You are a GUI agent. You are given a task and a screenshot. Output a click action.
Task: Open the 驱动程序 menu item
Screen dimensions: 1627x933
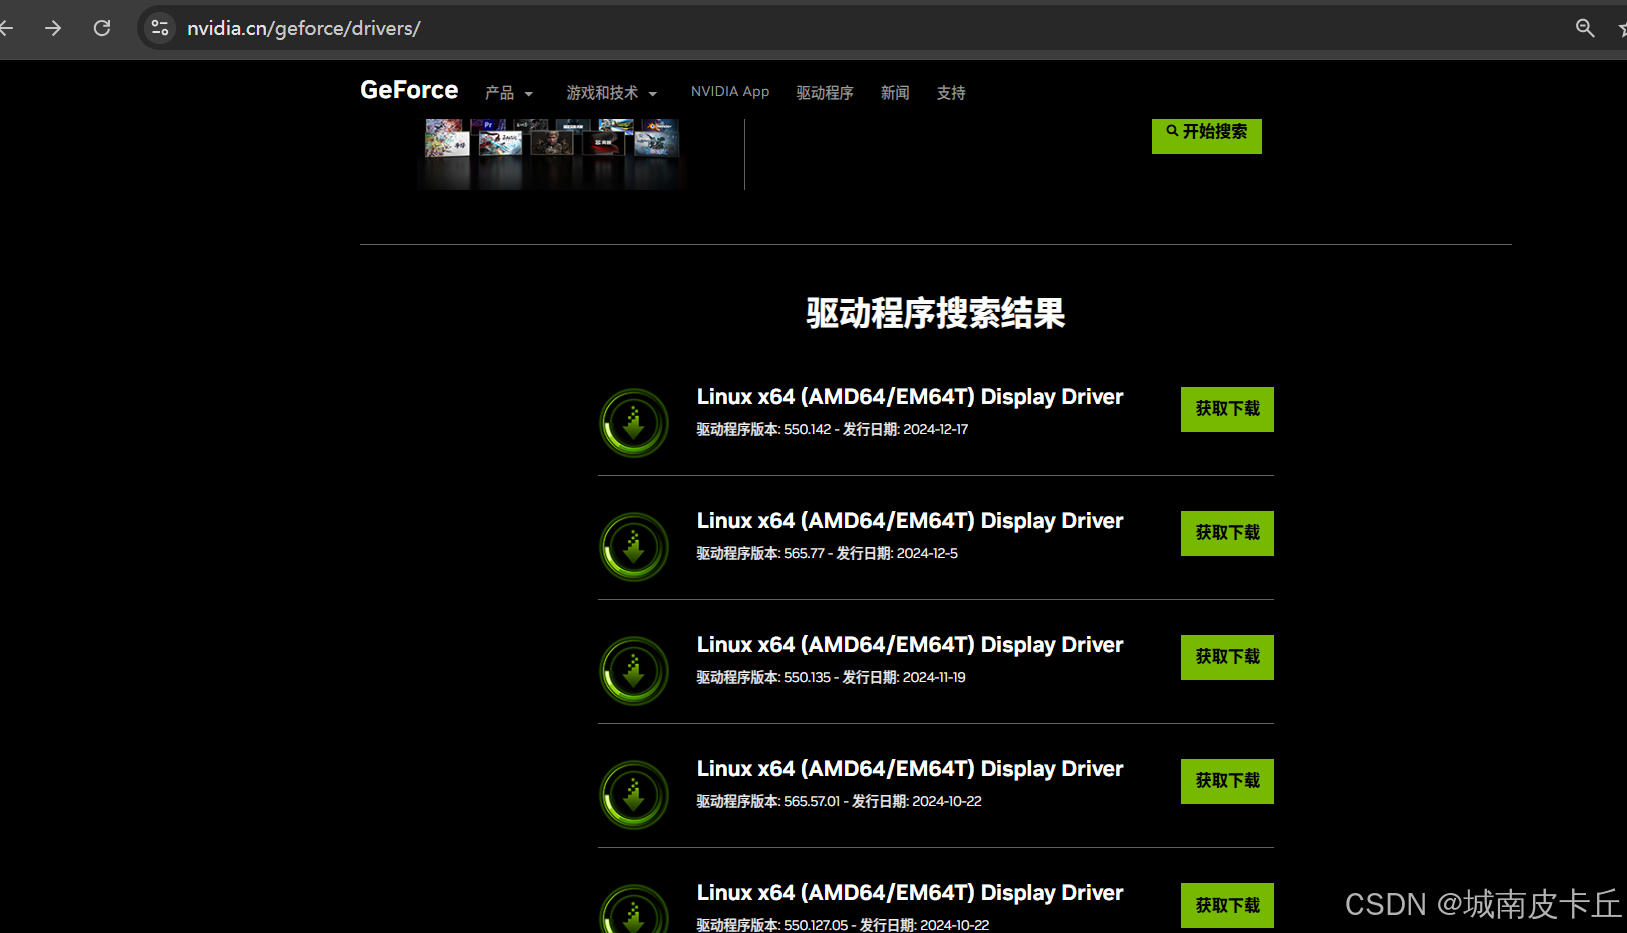click(x=825, y=93)
